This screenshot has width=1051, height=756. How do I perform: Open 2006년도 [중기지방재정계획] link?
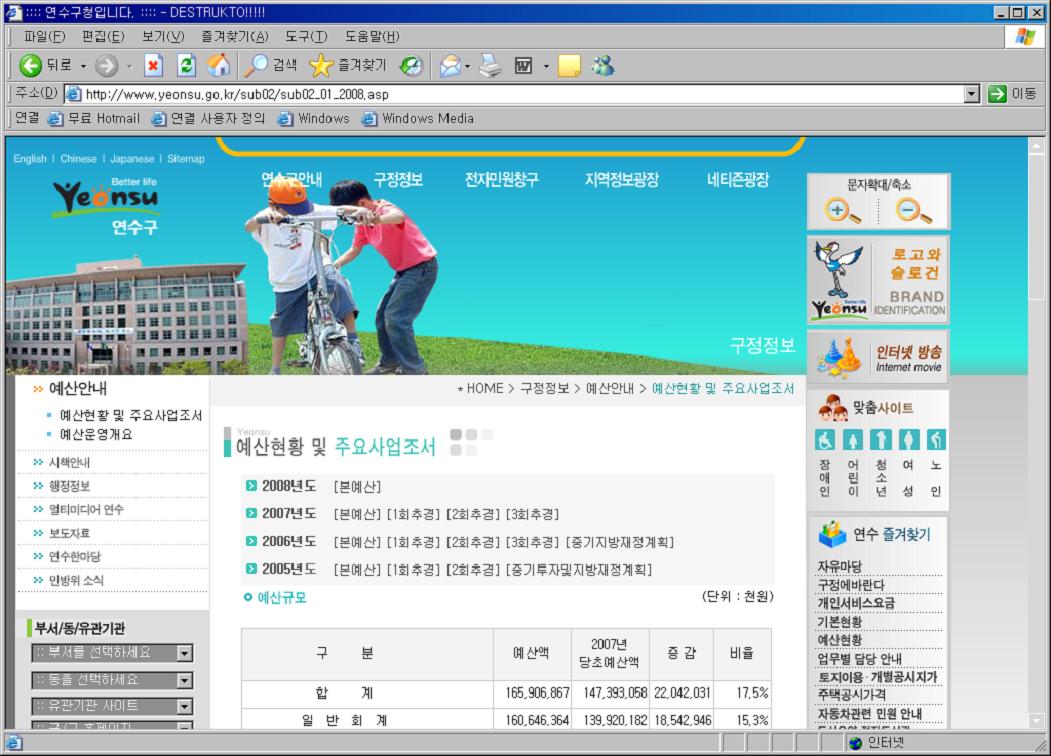tap(620, 542)
